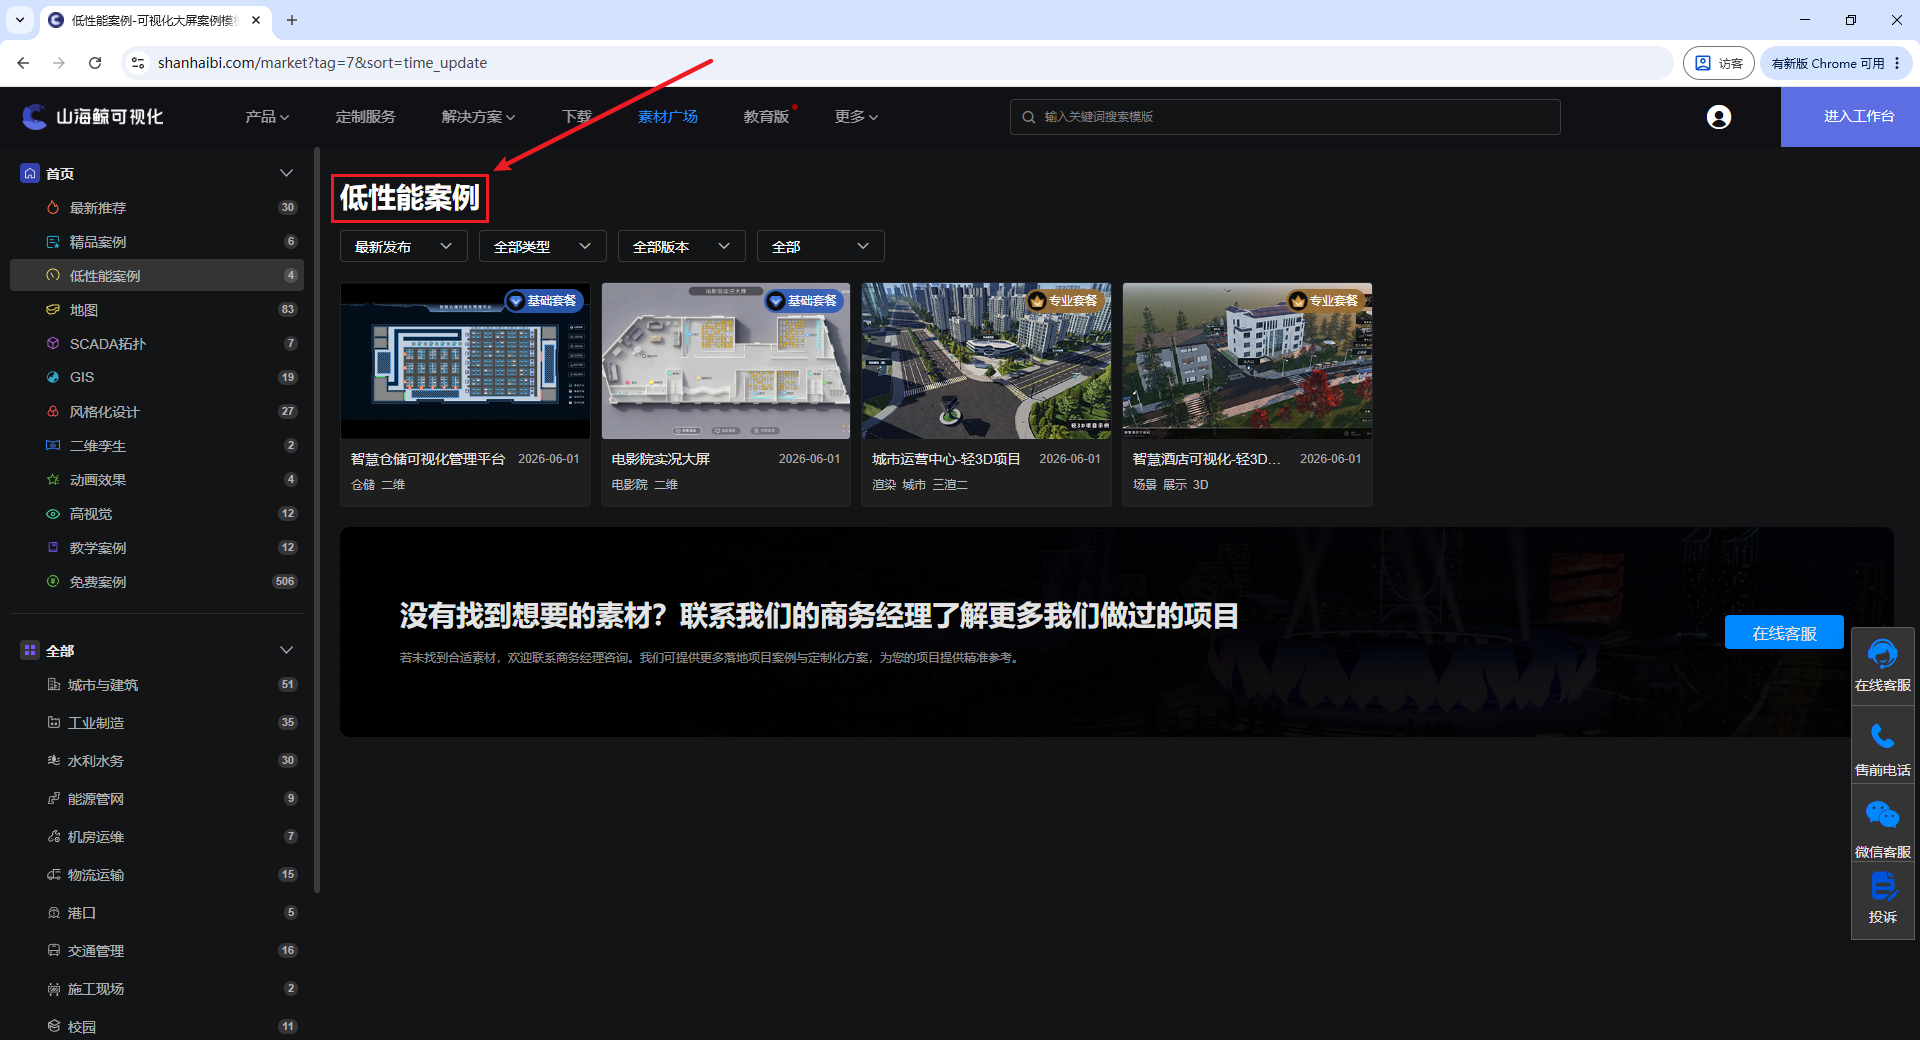
Task: Click the 二维孪生 icon
Action: (53, 445)
